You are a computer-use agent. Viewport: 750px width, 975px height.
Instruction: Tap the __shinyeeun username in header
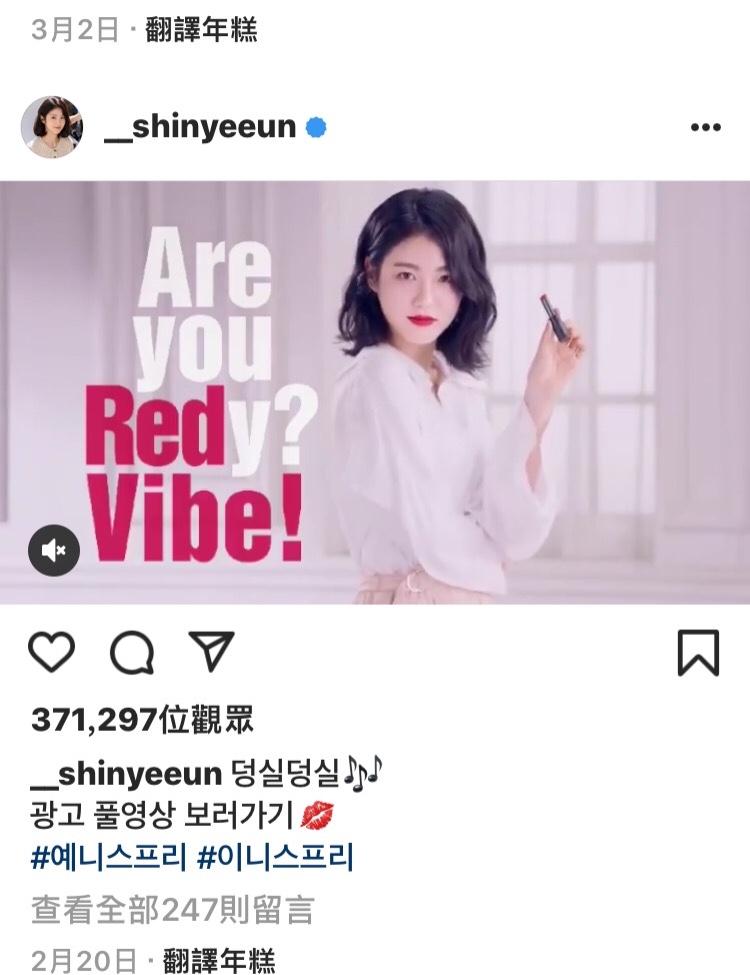point(200,127)
